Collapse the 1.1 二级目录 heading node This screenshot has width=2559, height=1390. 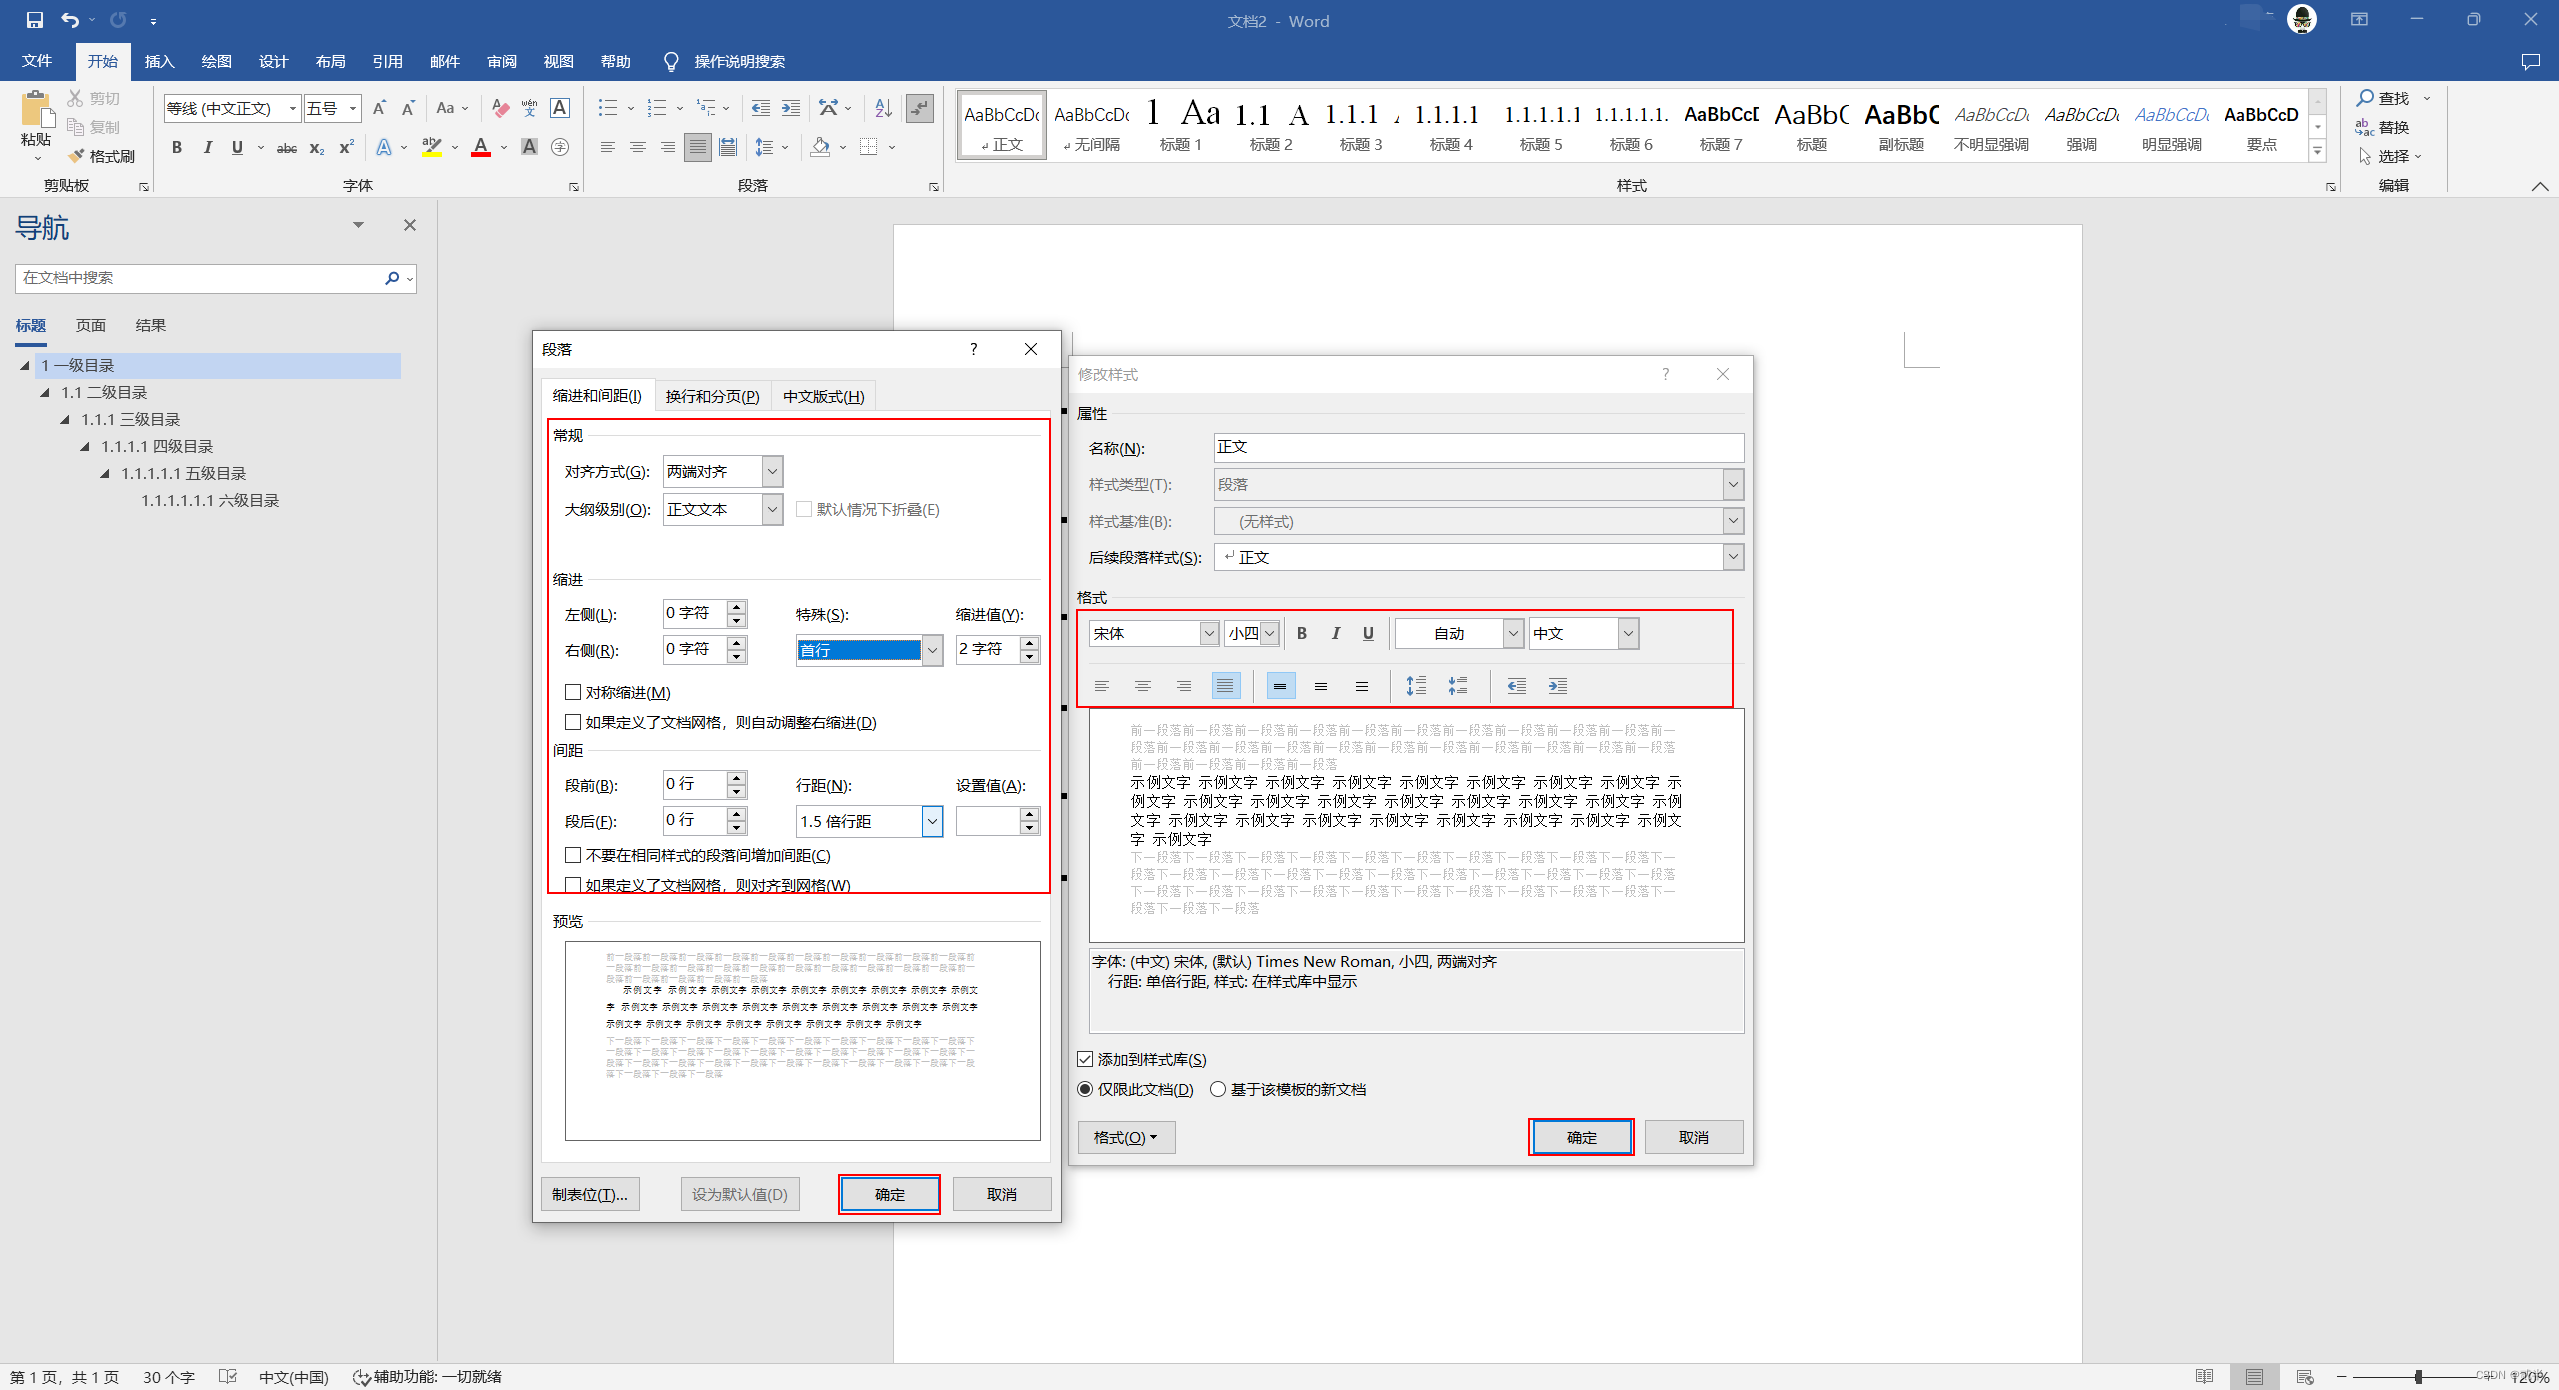45,393
